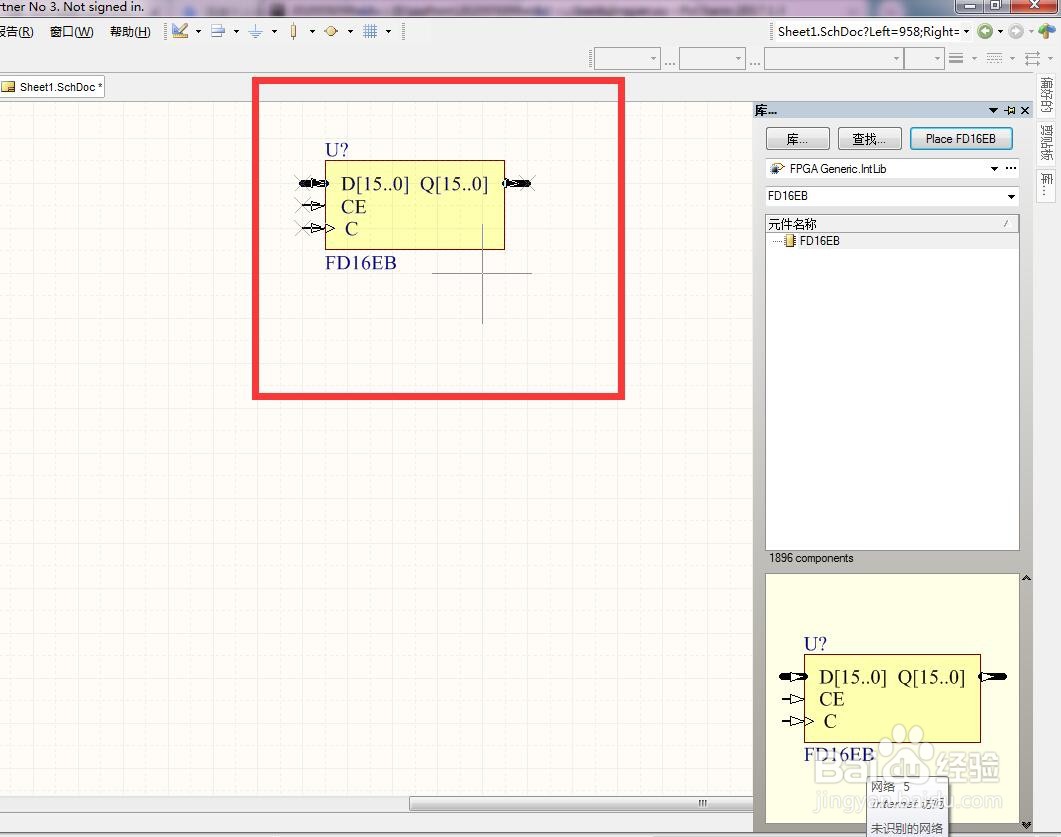
Task: Click the 库... button in libraries panel
Action: click(x=797, y=139)
